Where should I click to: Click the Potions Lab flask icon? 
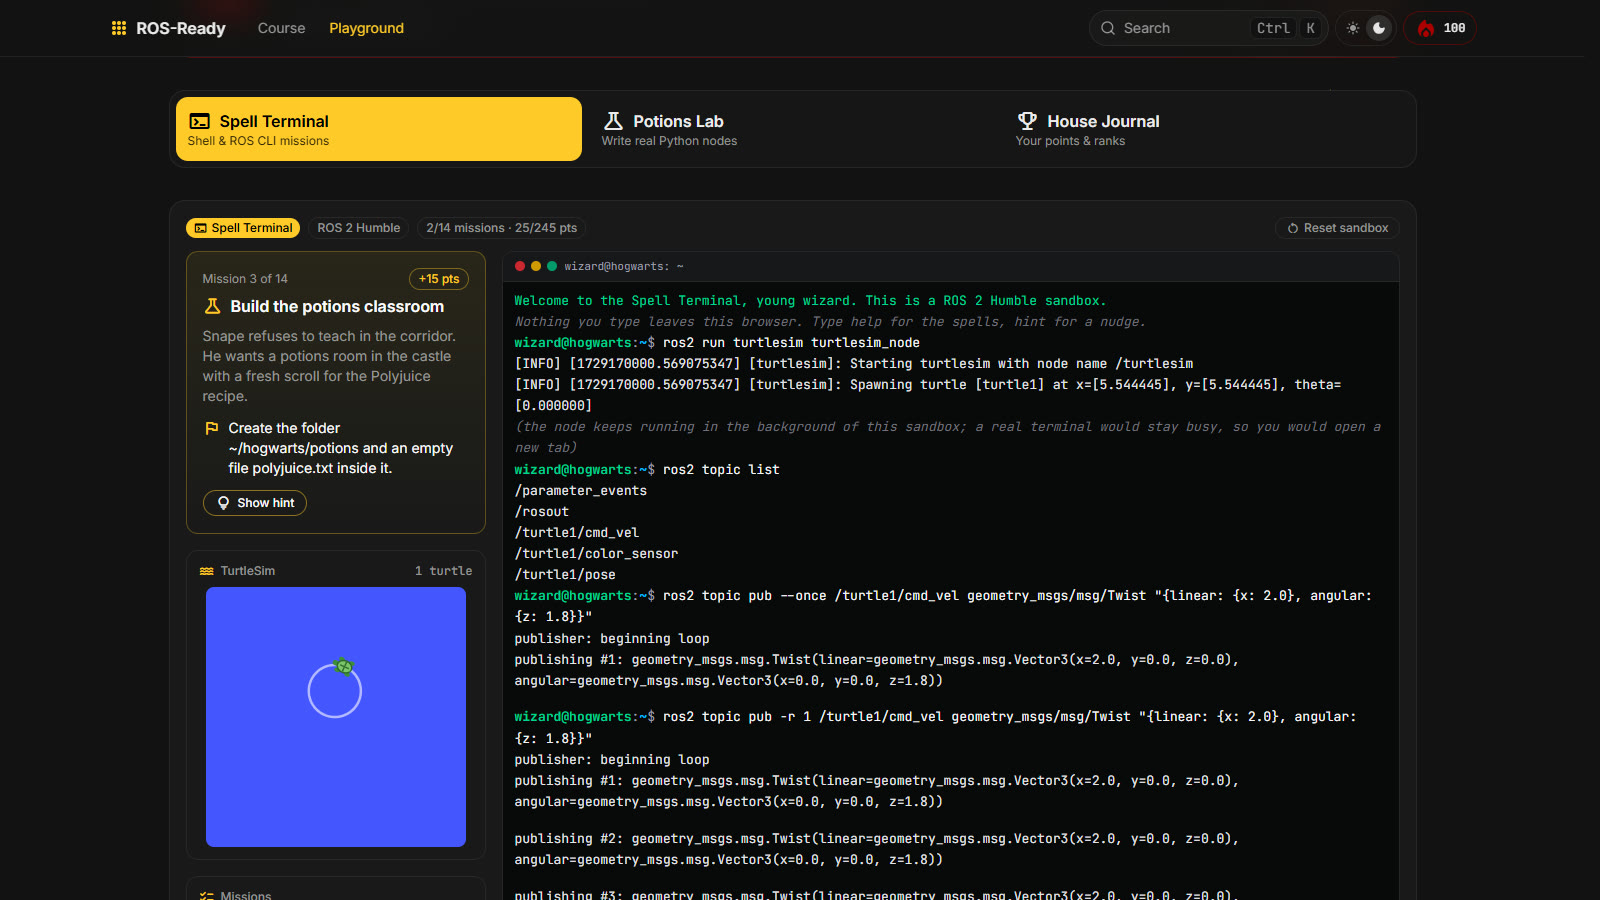click(613, 121)
